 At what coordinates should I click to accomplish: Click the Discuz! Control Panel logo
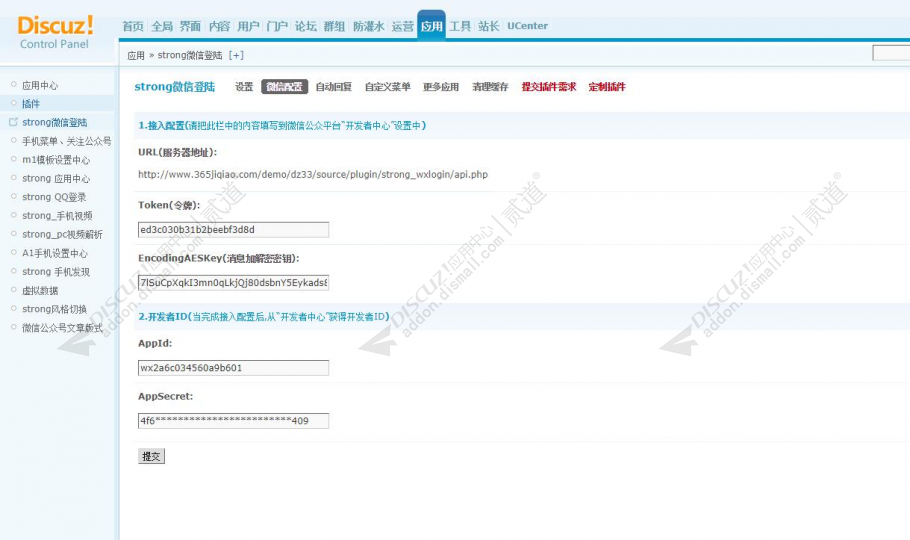click(x=55, y=33)
